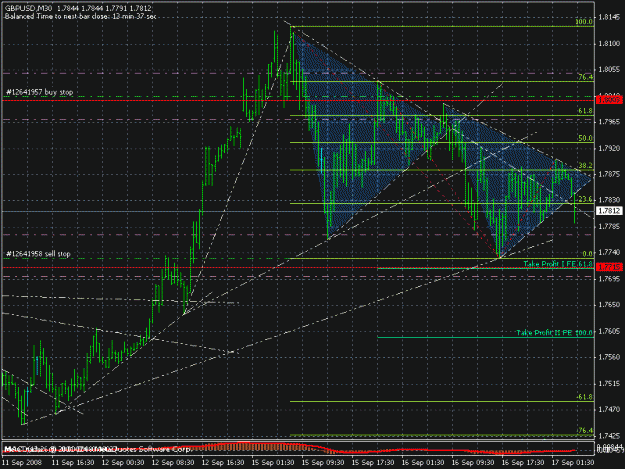
Task: Click the 1.7695 price on the scale
Action: [x=609, y=279]
